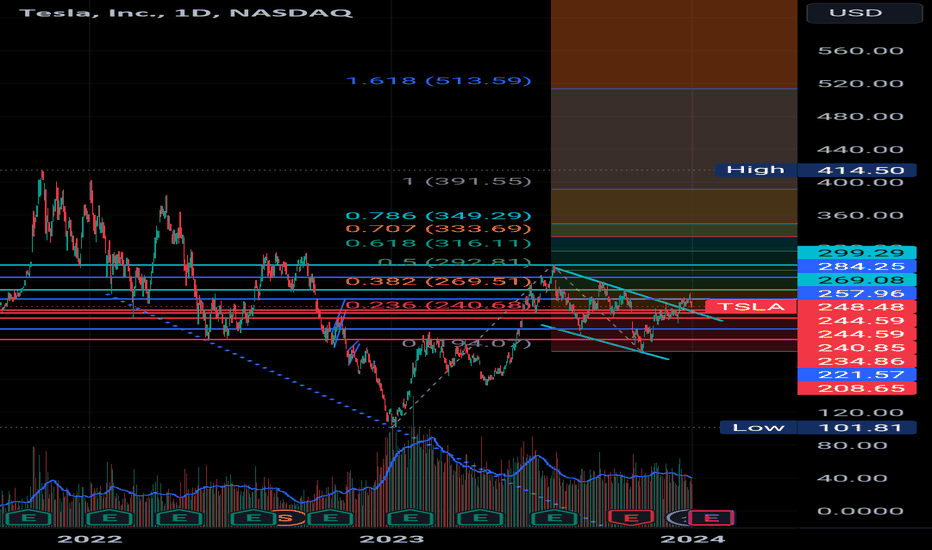Select the 414.50 high price label
The height and width of the screenshot is (550, 932).
(x=857, y=170)
